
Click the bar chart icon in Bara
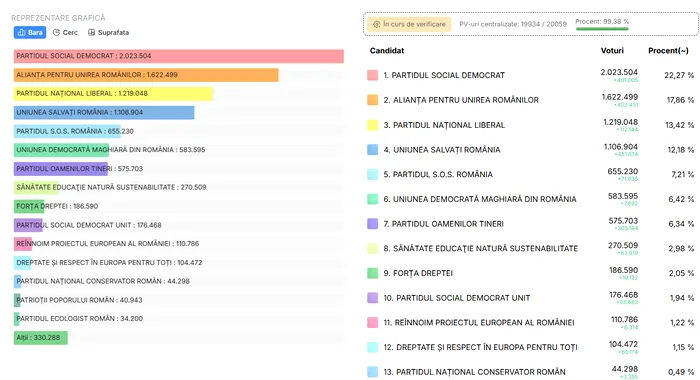[21, 33]
